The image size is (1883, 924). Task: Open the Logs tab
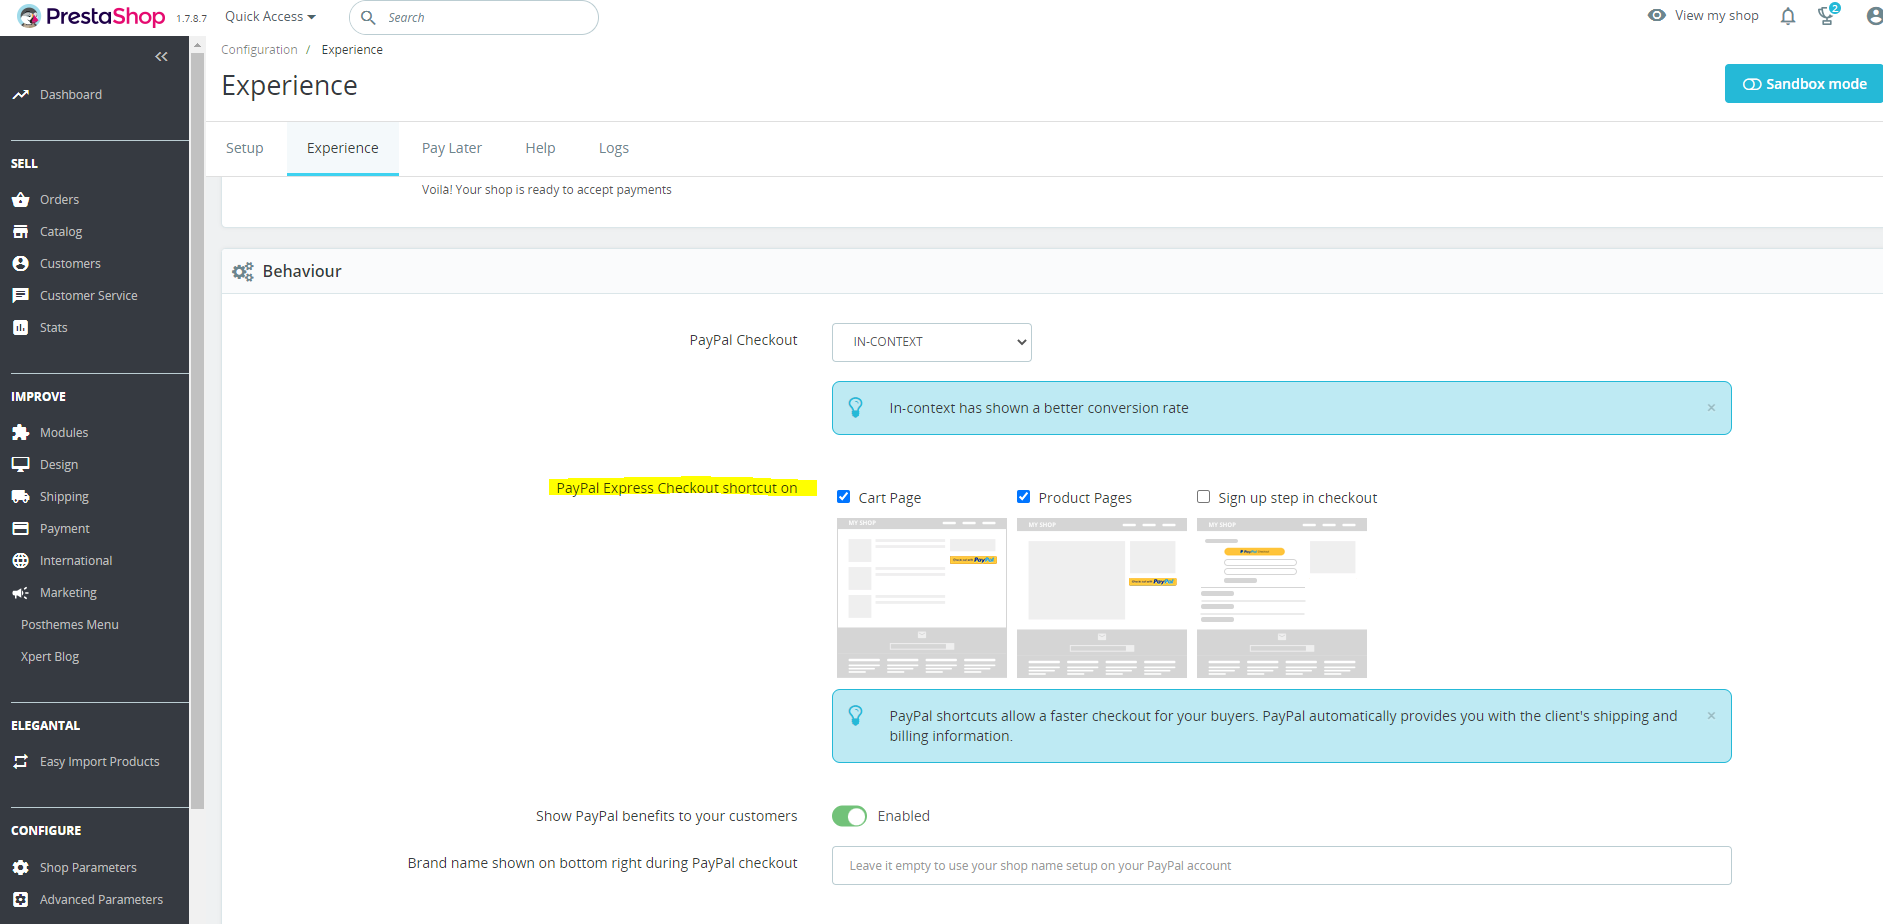pos(614,148)
